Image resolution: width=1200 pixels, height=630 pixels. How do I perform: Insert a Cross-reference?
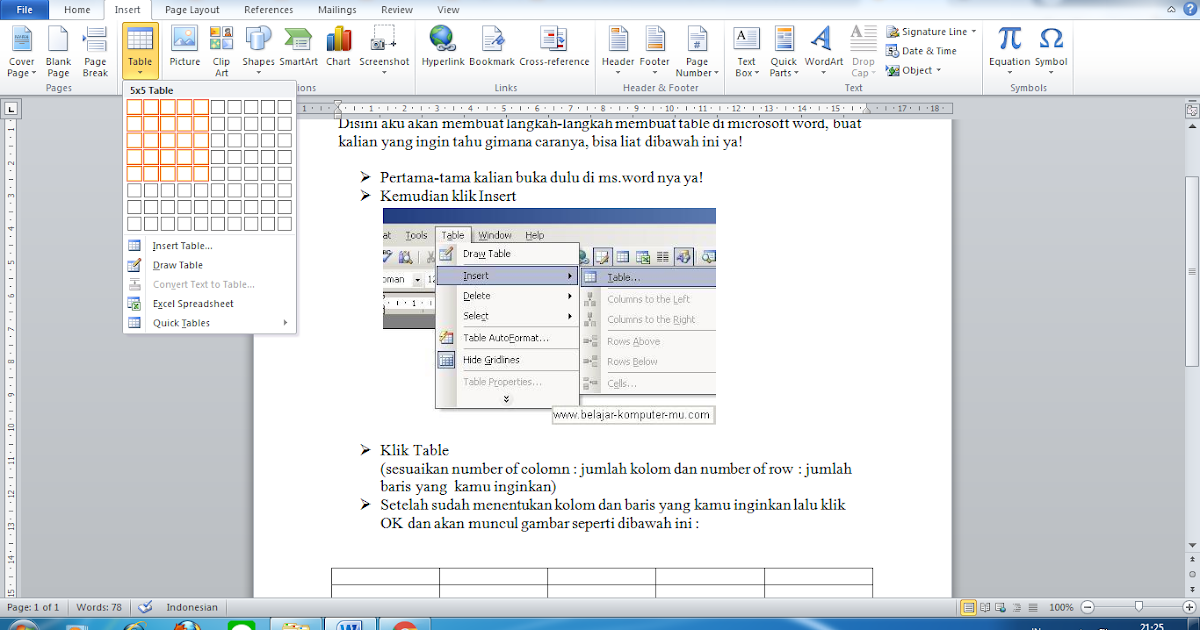pyautogui.click(x=554, y=45)
